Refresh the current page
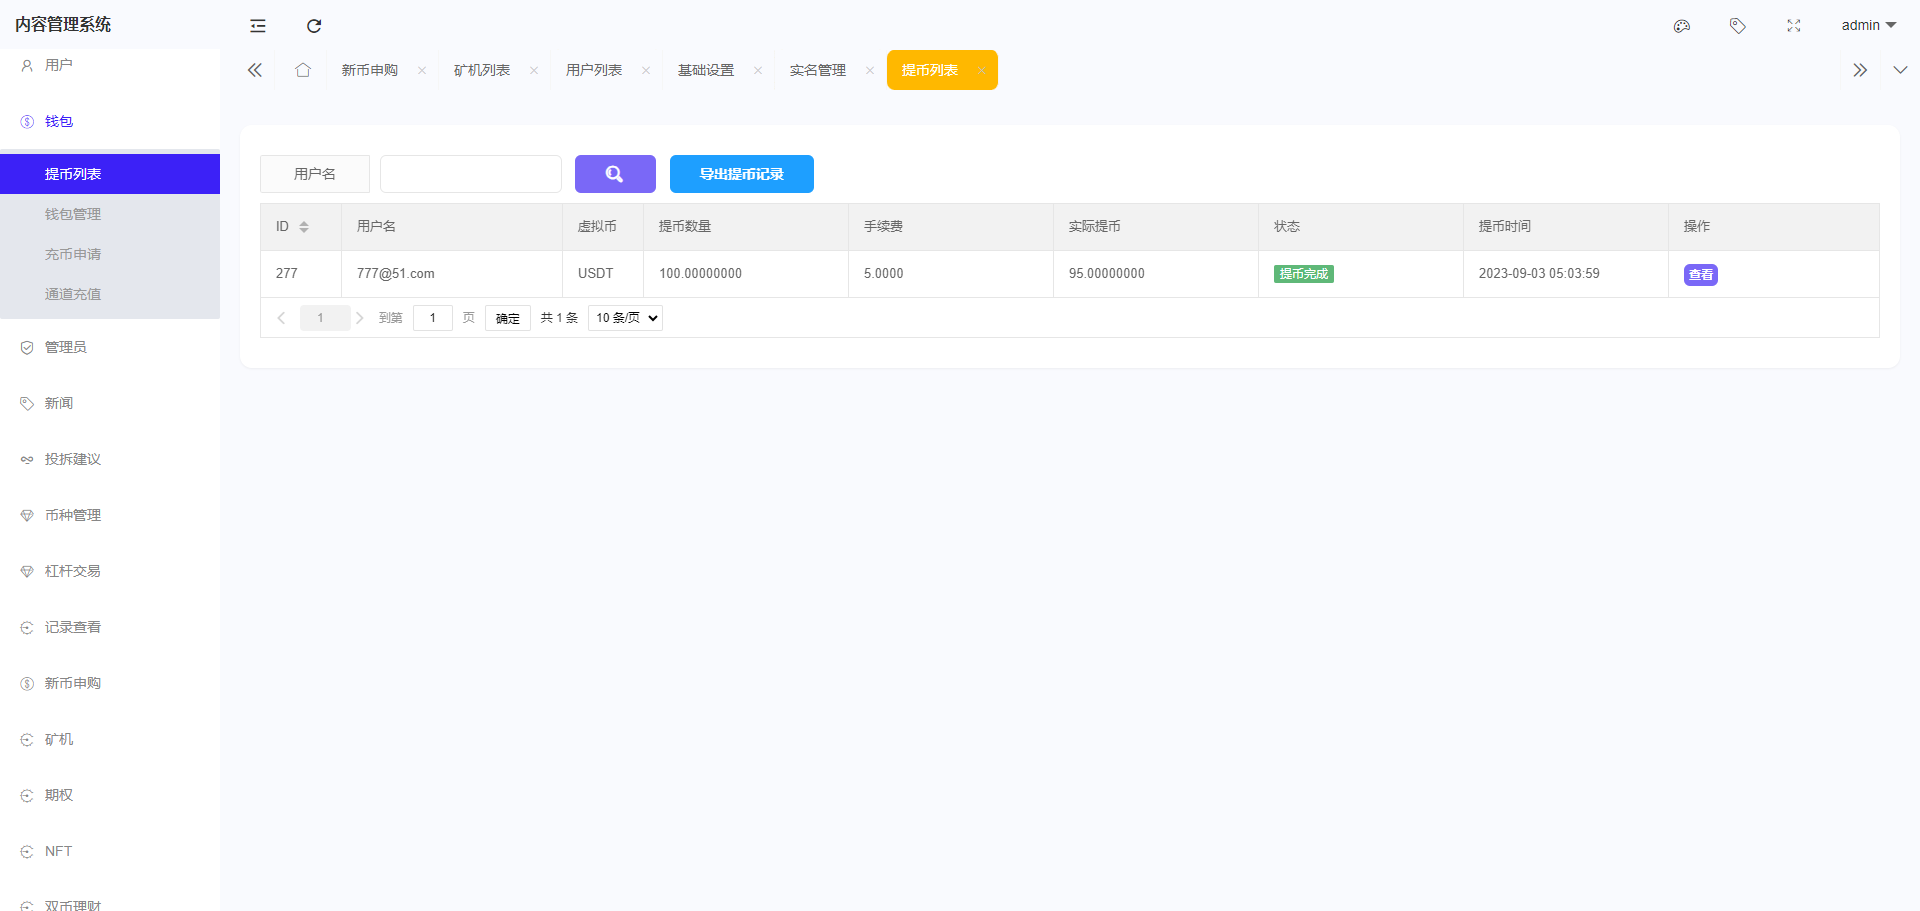This screenshot has width=1920, height=911. [313, 25]
